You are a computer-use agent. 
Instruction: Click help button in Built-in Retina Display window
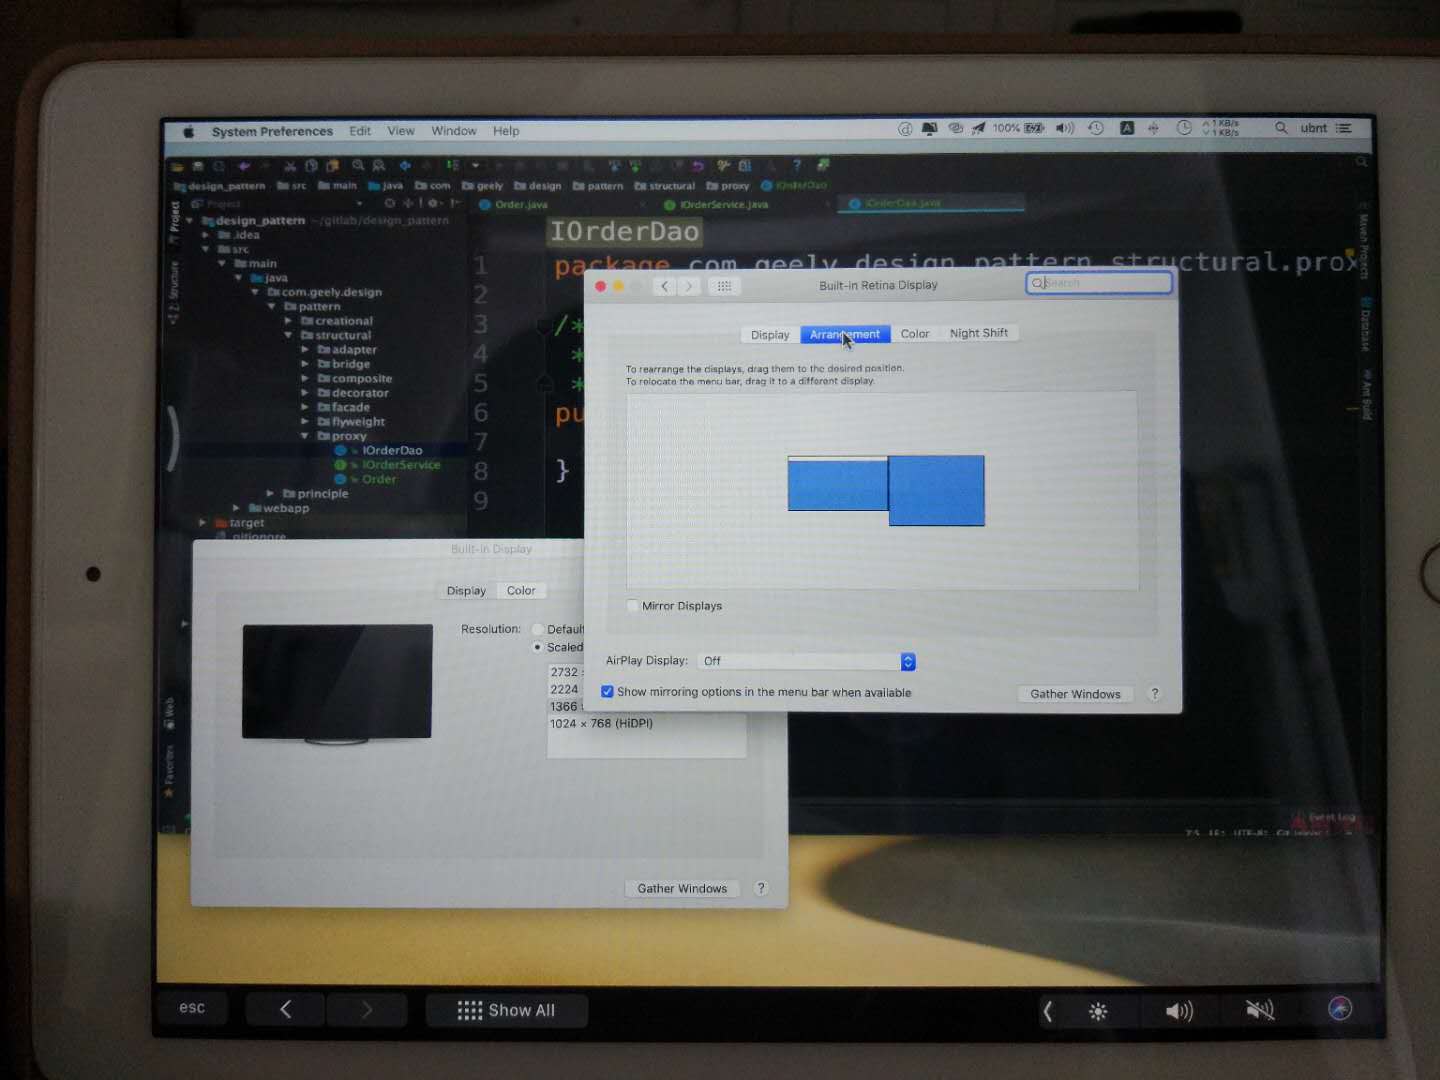[x=1155, y=693]
